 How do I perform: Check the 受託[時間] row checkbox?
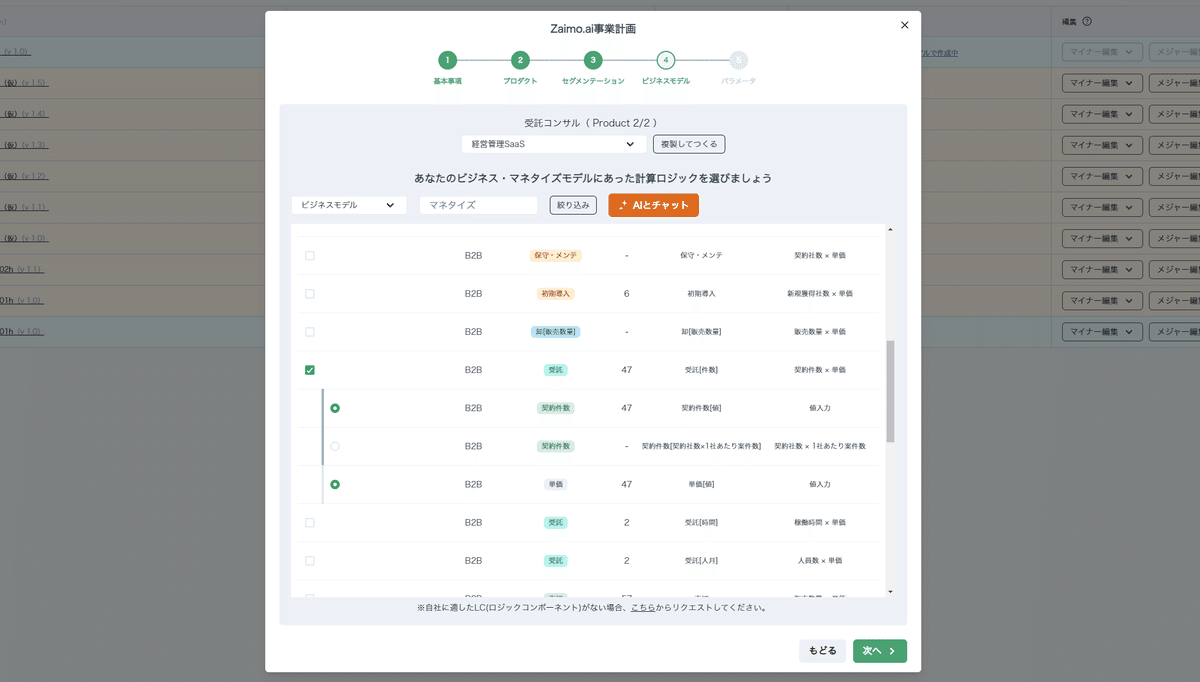[x=310, y=522]
